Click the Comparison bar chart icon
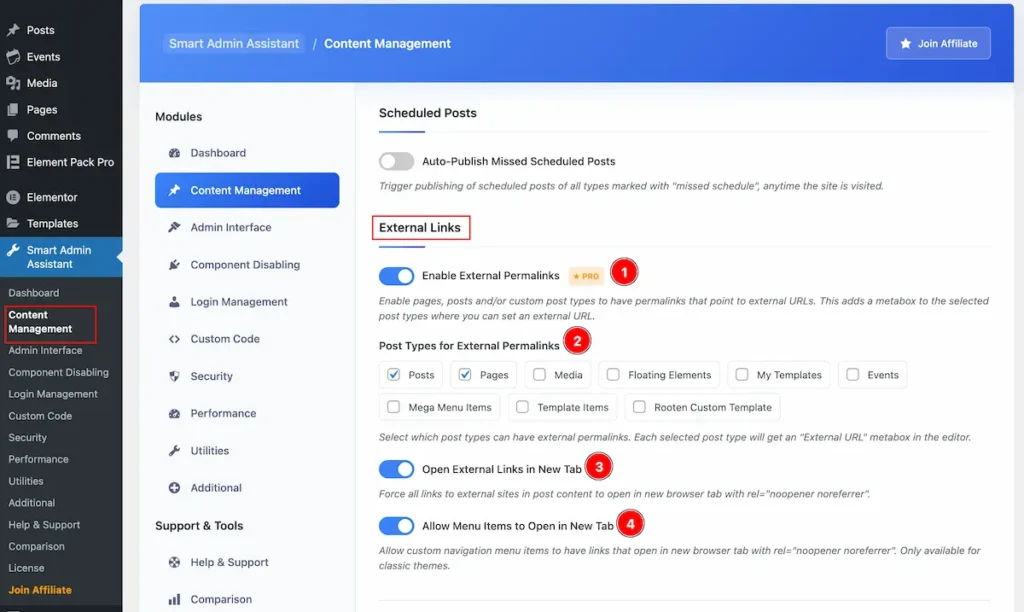 174,600
